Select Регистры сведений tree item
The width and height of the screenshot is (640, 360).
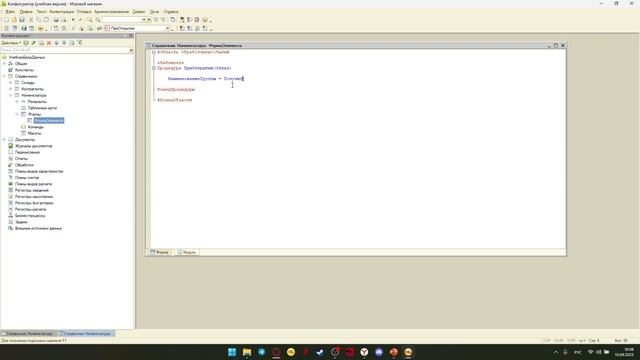point(32,190)
